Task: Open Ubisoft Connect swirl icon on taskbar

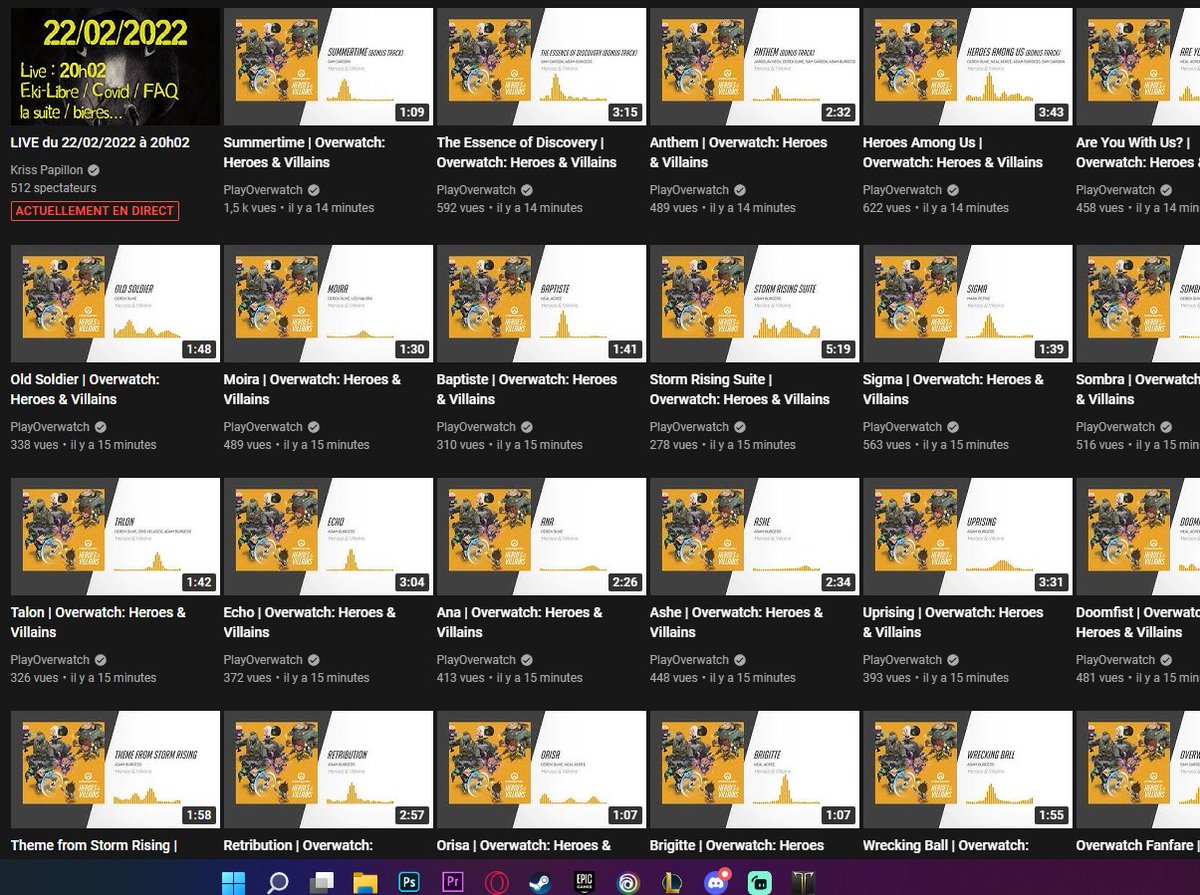Action: (628, 882)
